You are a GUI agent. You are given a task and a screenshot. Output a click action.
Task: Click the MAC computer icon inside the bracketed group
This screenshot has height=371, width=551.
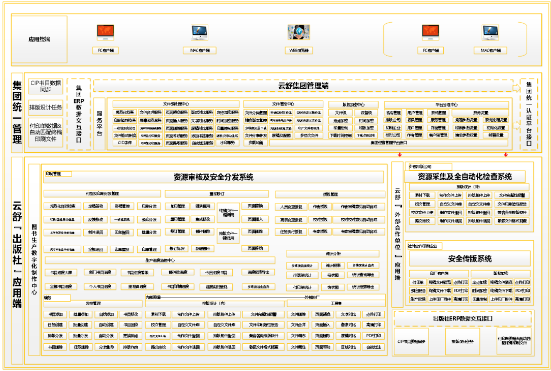click(490, 32)
